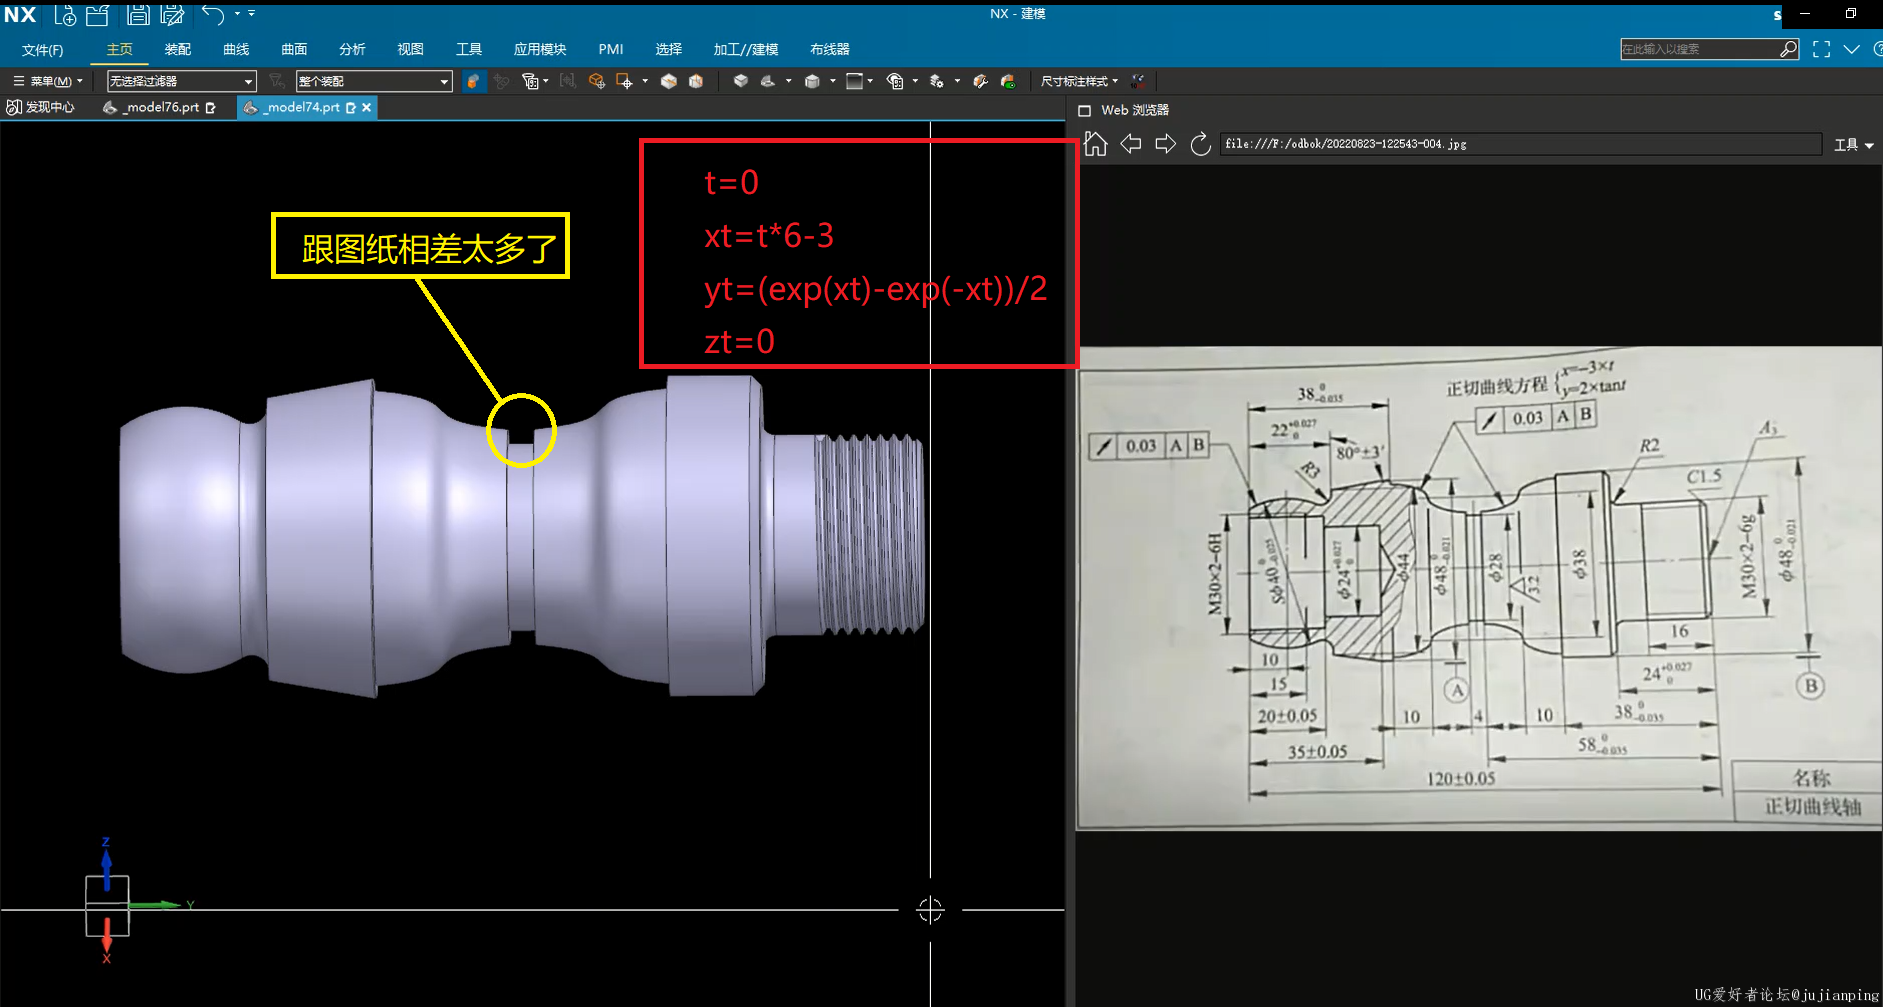Switch to the 装配 ribbon tab
The width and height of the screenshot is (1883, 1007).
click(x=178, y=49)
